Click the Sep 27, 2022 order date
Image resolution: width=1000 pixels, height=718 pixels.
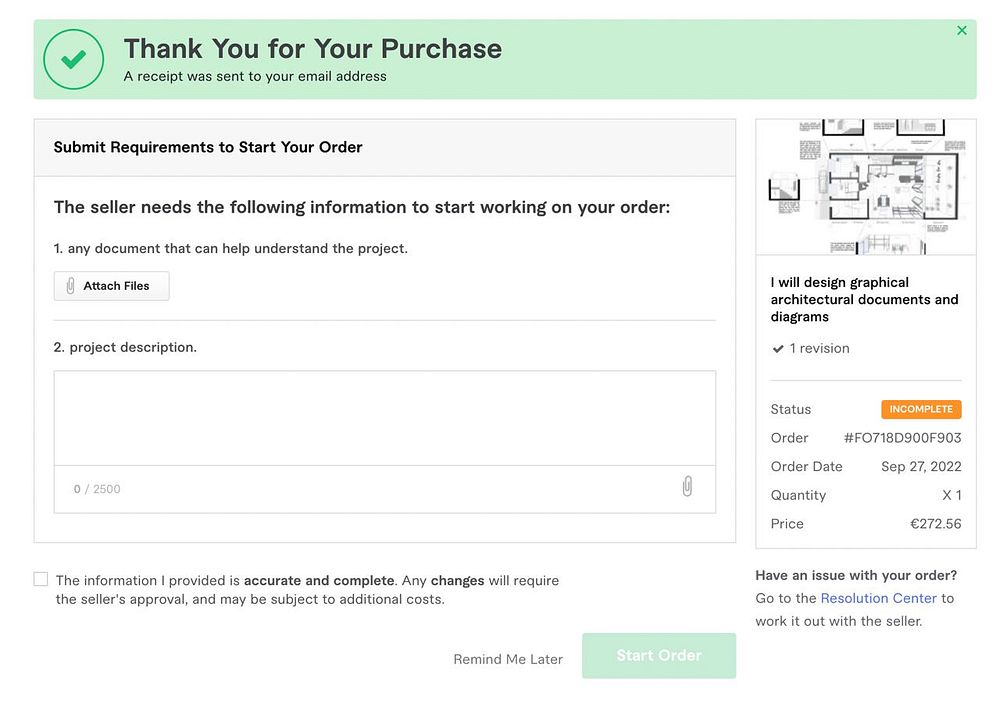[x=921, y=467]
